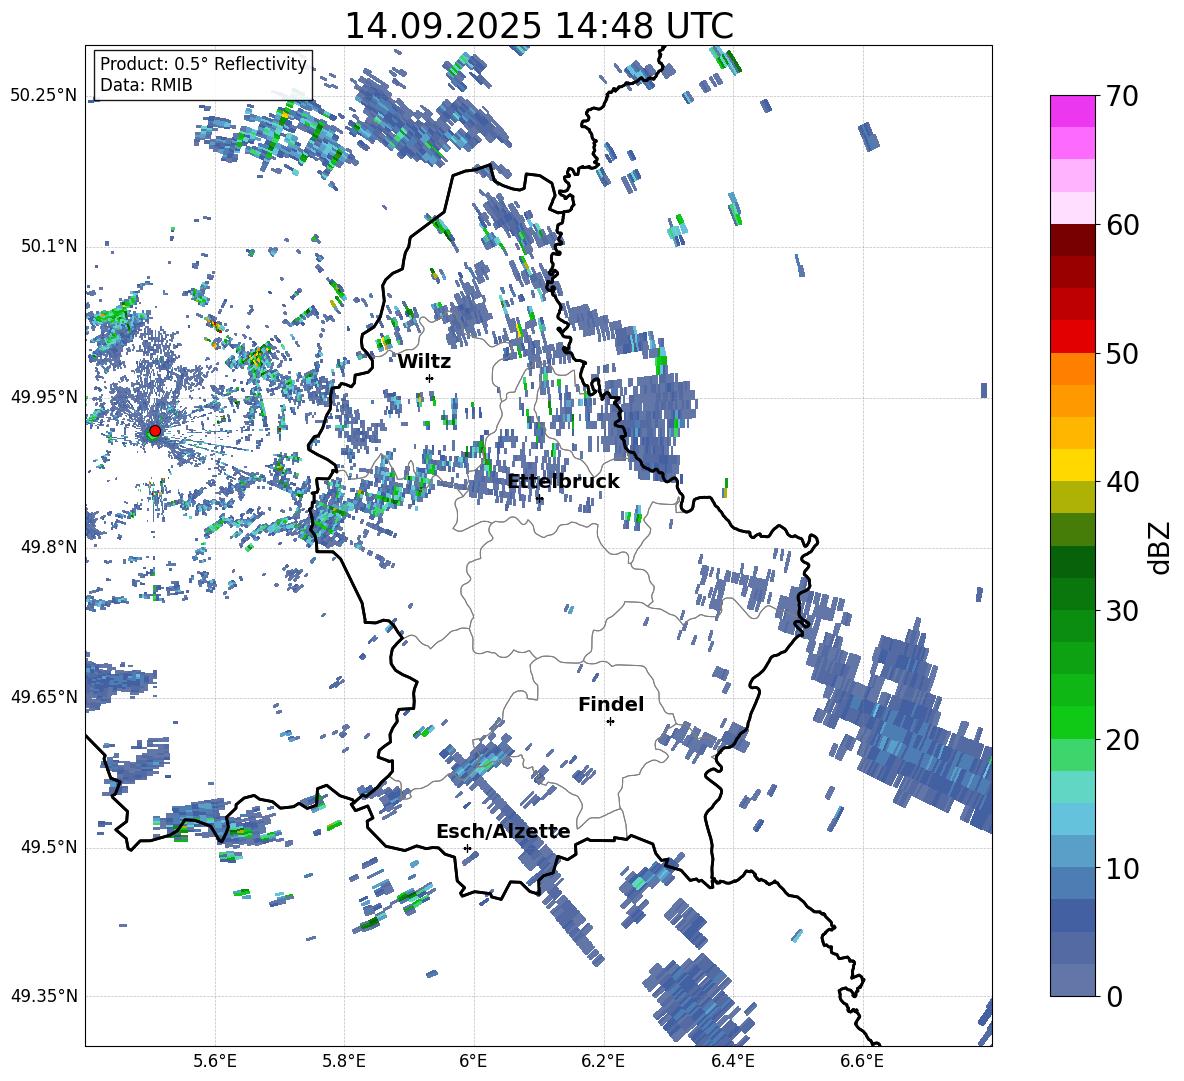Click the map title showing 14:48 UTC

[x=538, y=26]
